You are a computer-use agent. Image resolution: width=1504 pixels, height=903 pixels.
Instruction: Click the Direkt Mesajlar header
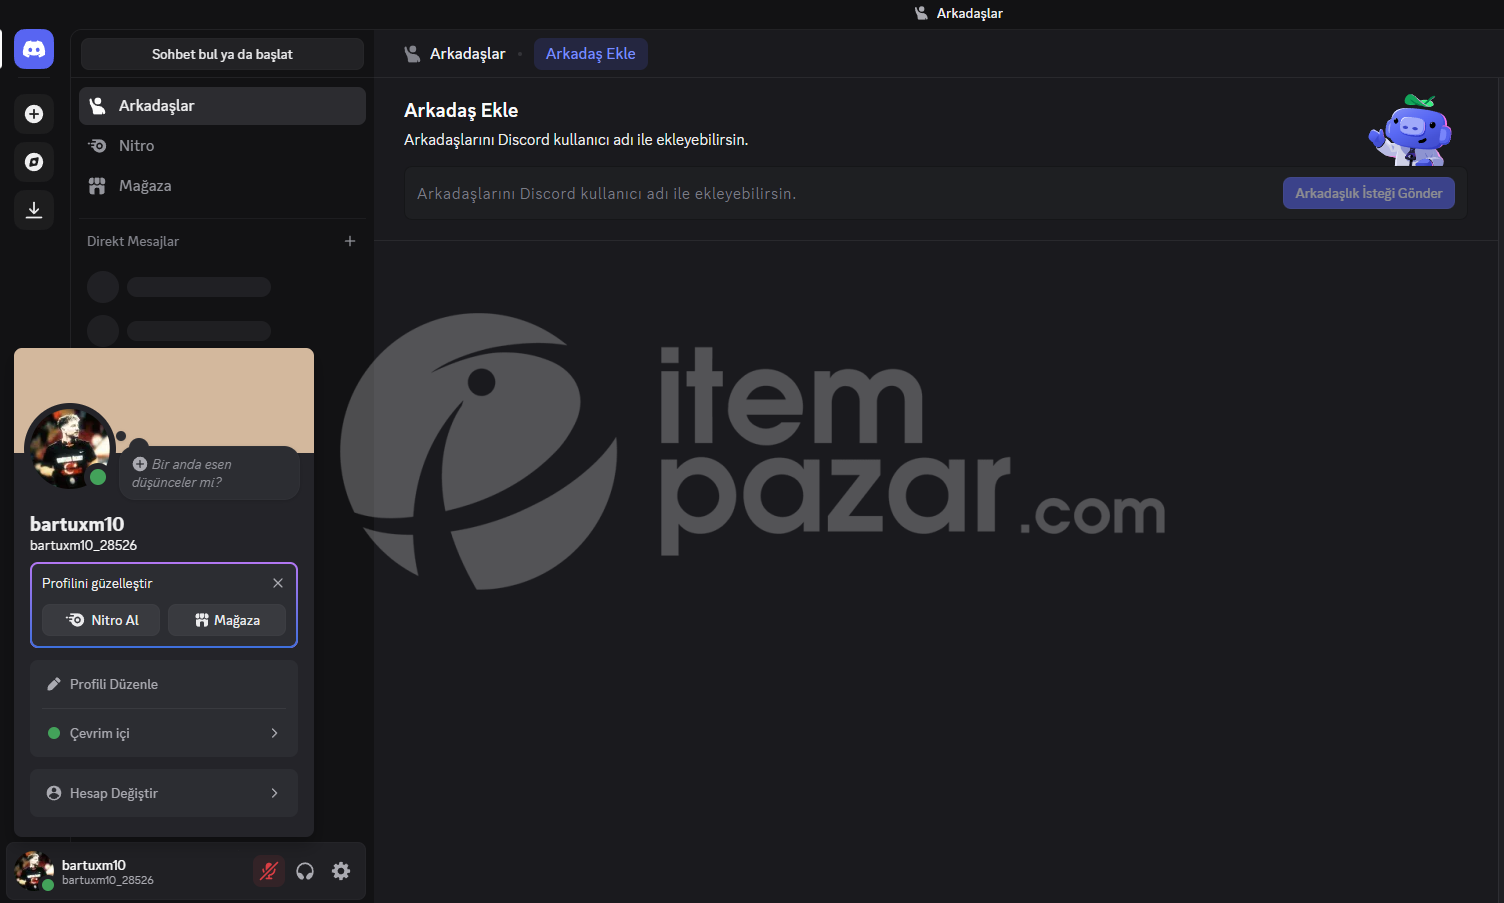(x=133, y=241)
